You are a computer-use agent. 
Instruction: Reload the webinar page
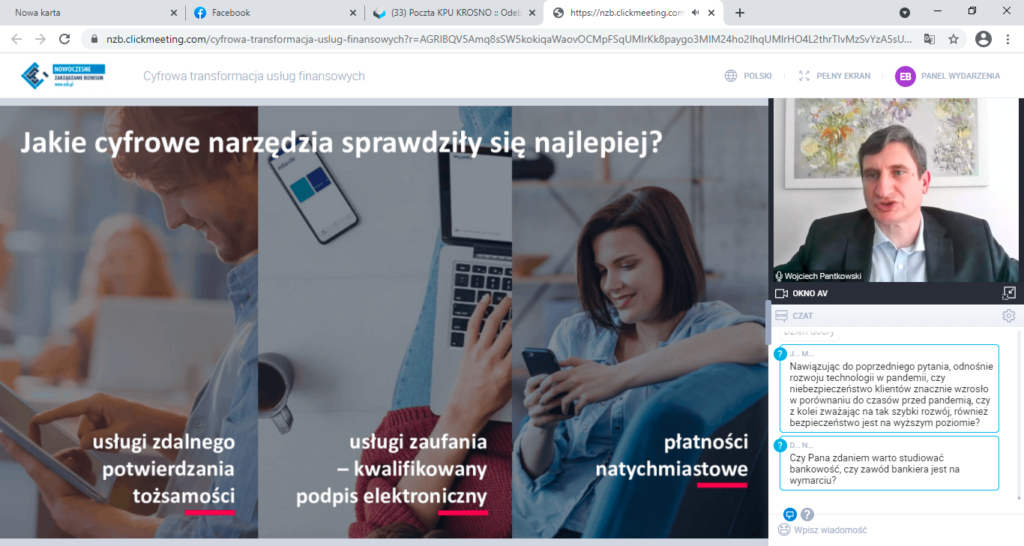coord(64,39)
